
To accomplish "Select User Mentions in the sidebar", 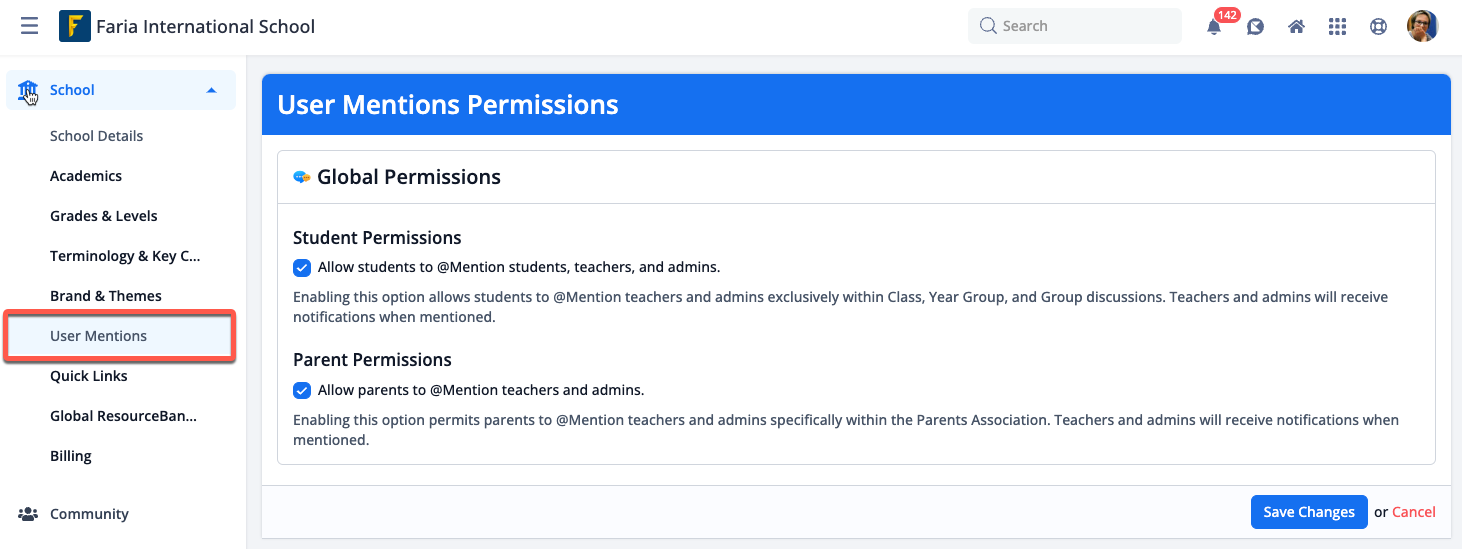I will point(120,336).
